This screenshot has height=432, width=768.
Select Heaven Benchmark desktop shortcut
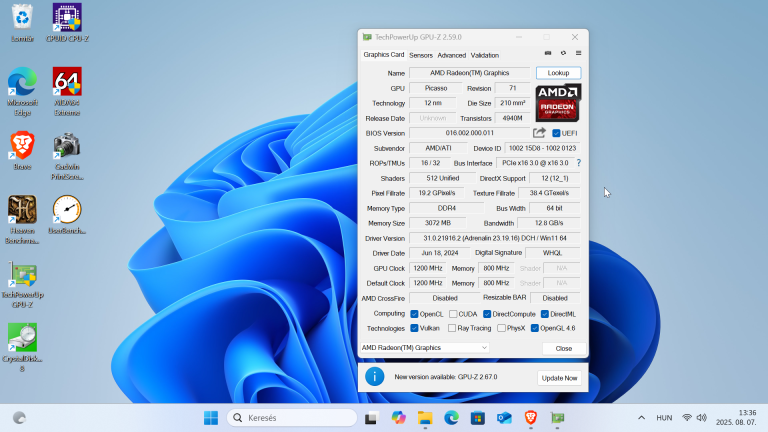pyautogui.click(x=23, y=219)
